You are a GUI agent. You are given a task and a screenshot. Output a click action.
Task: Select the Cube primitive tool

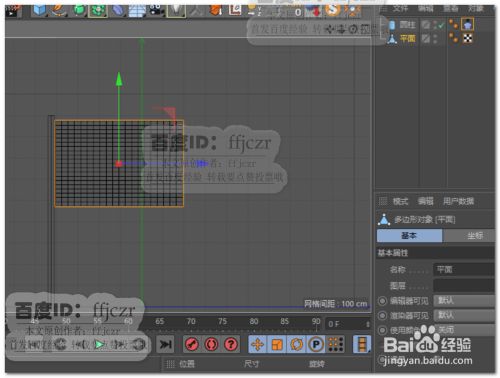[x=39, y=10]
